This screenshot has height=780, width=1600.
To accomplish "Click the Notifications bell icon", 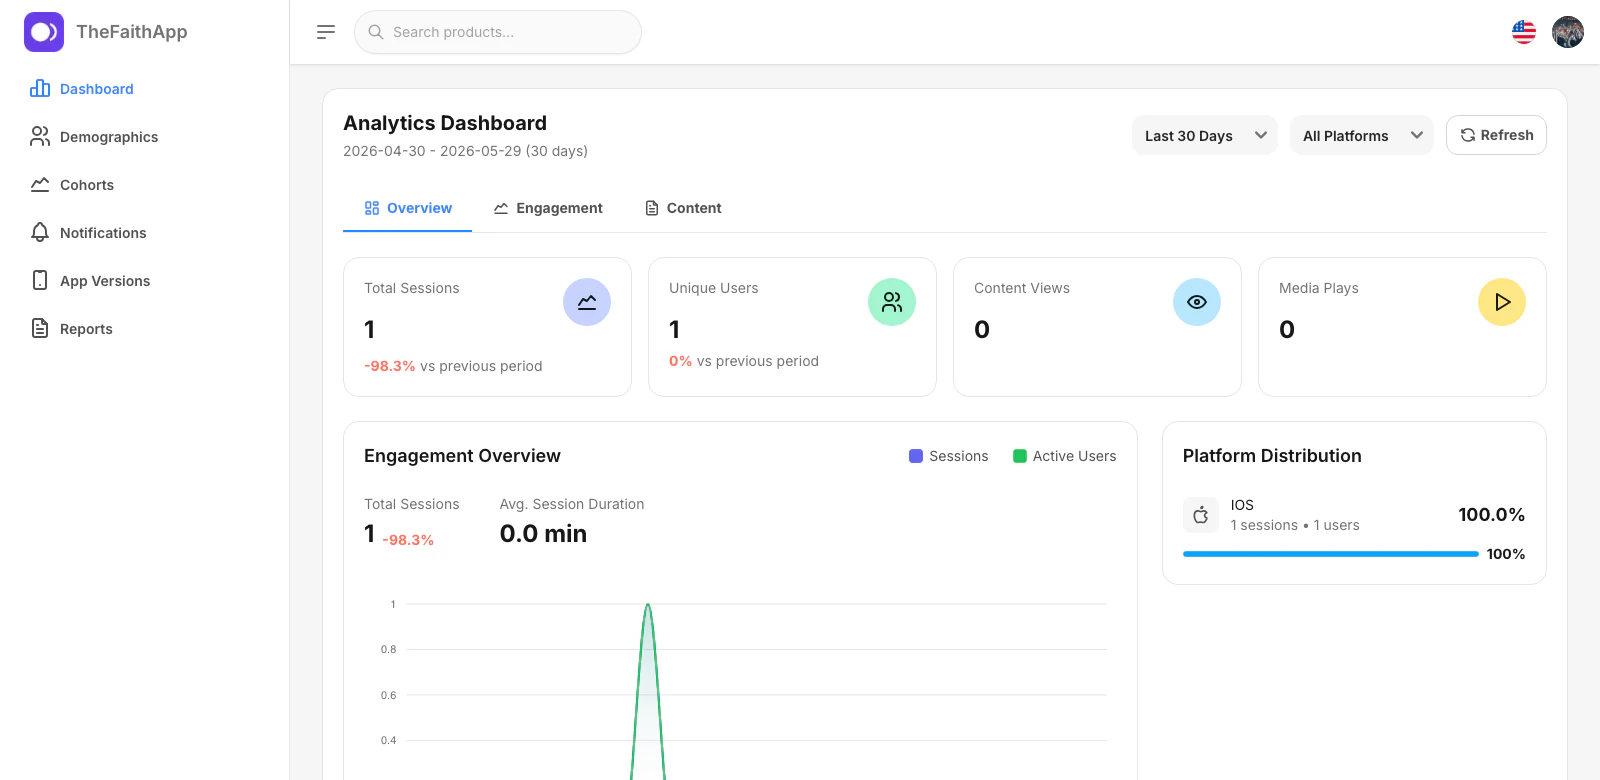I will click(40, 232).
